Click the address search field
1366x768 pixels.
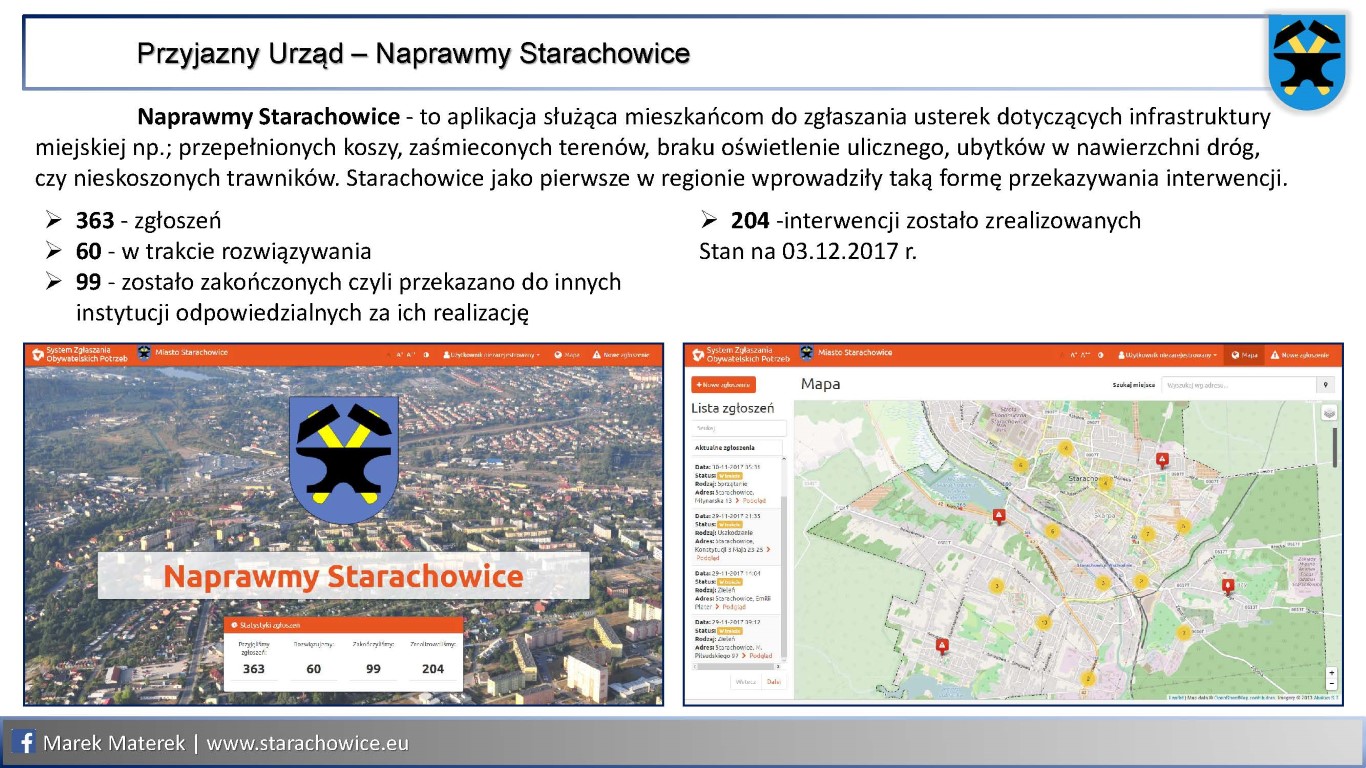click(x=1238, y=384)
